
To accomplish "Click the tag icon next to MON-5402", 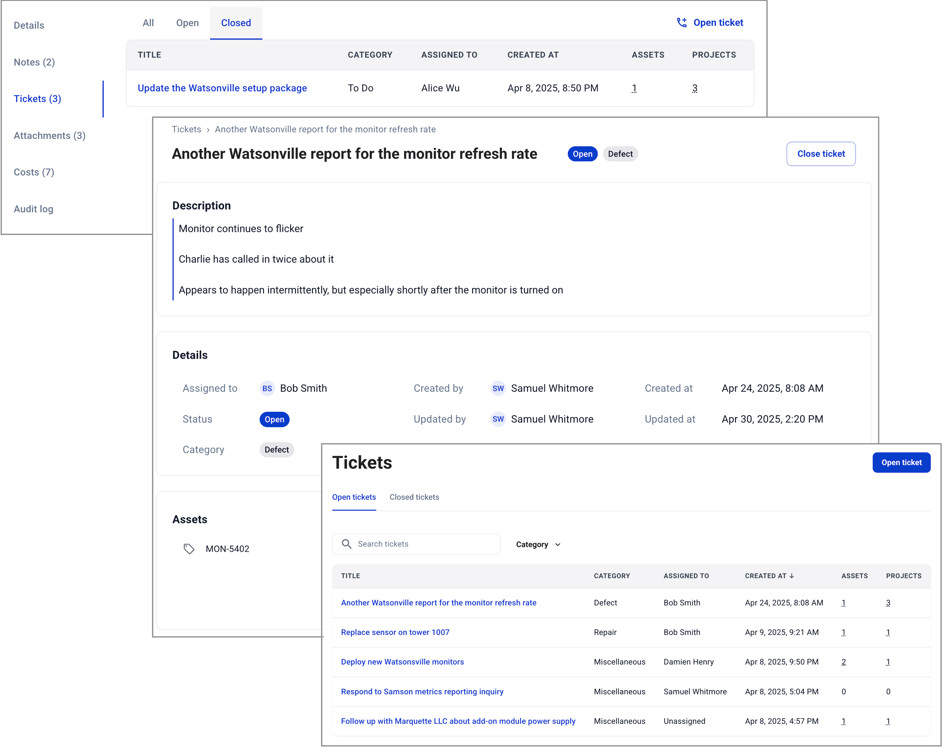I will coord(189,549).
